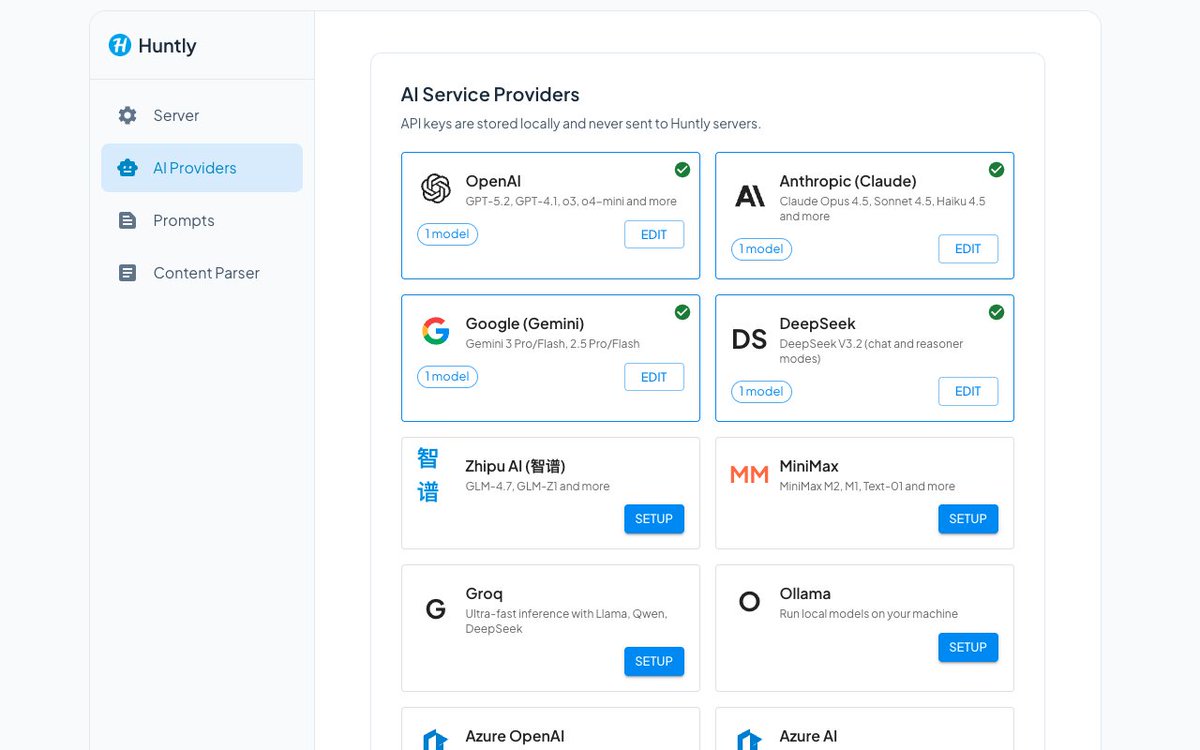Click the 'Anthropic (Claude)' card title
This screenshot has height=750, width=1200.
pos(848,181)
